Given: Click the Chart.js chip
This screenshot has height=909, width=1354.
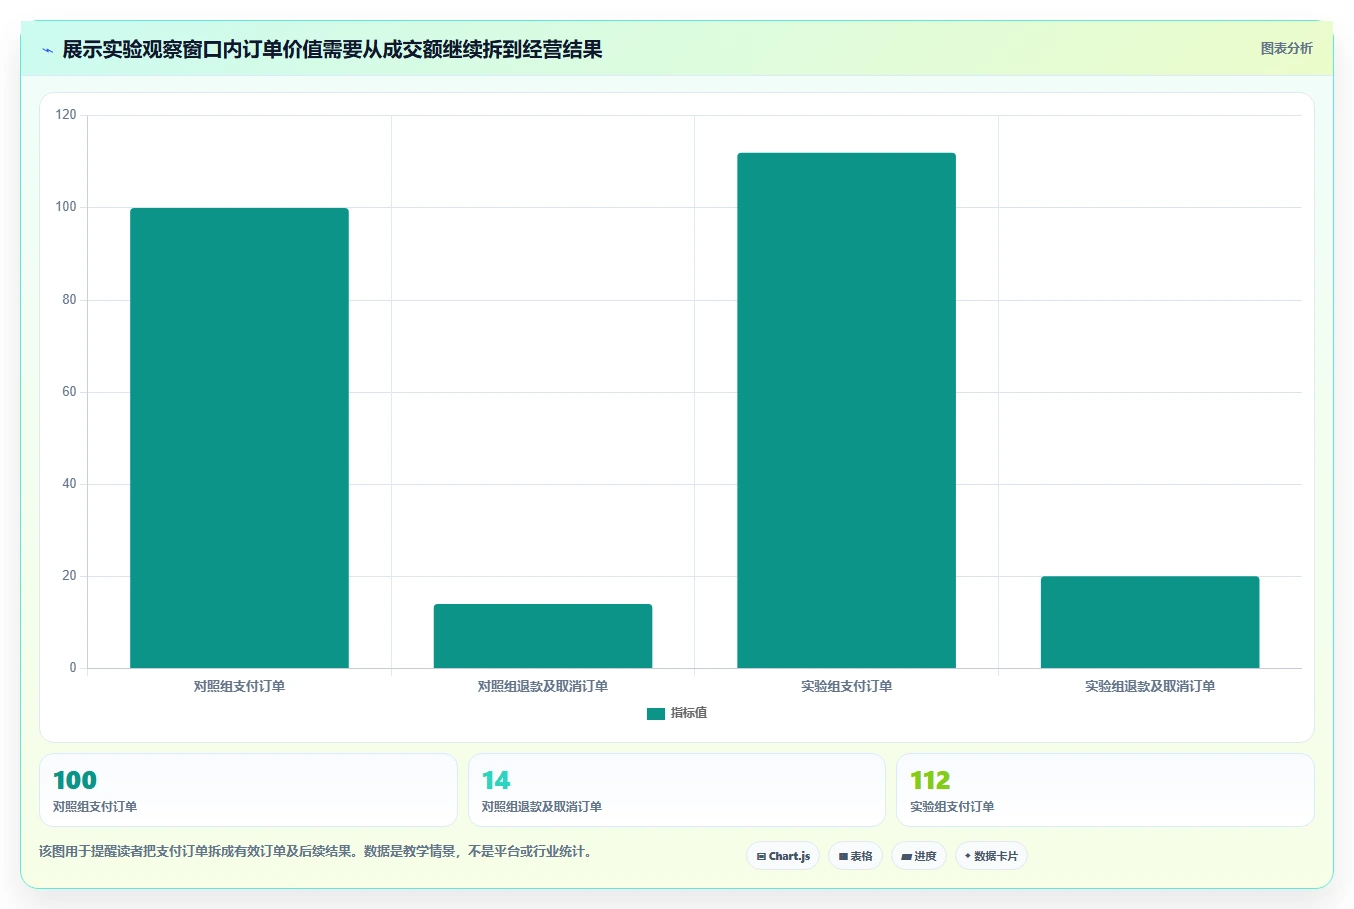Looking at the screenshot, I should [x=783, y=856].
